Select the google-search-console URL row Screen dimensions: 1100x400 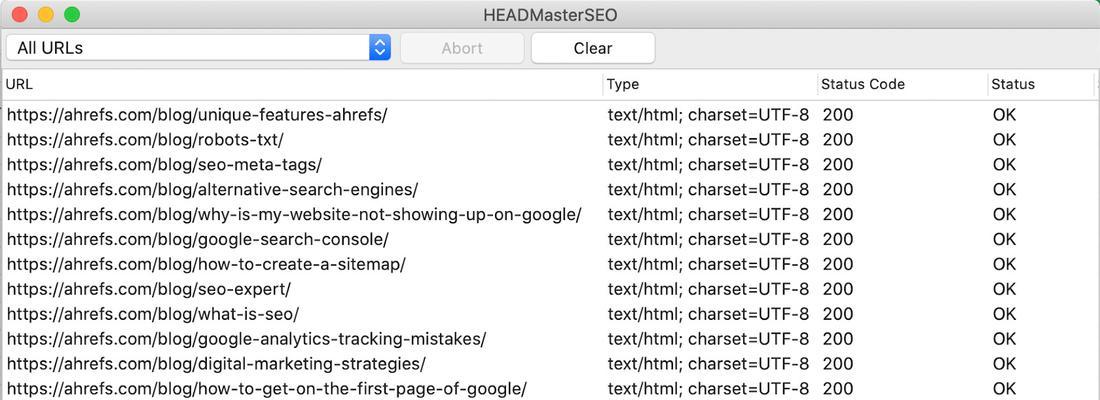pos(197,239)
